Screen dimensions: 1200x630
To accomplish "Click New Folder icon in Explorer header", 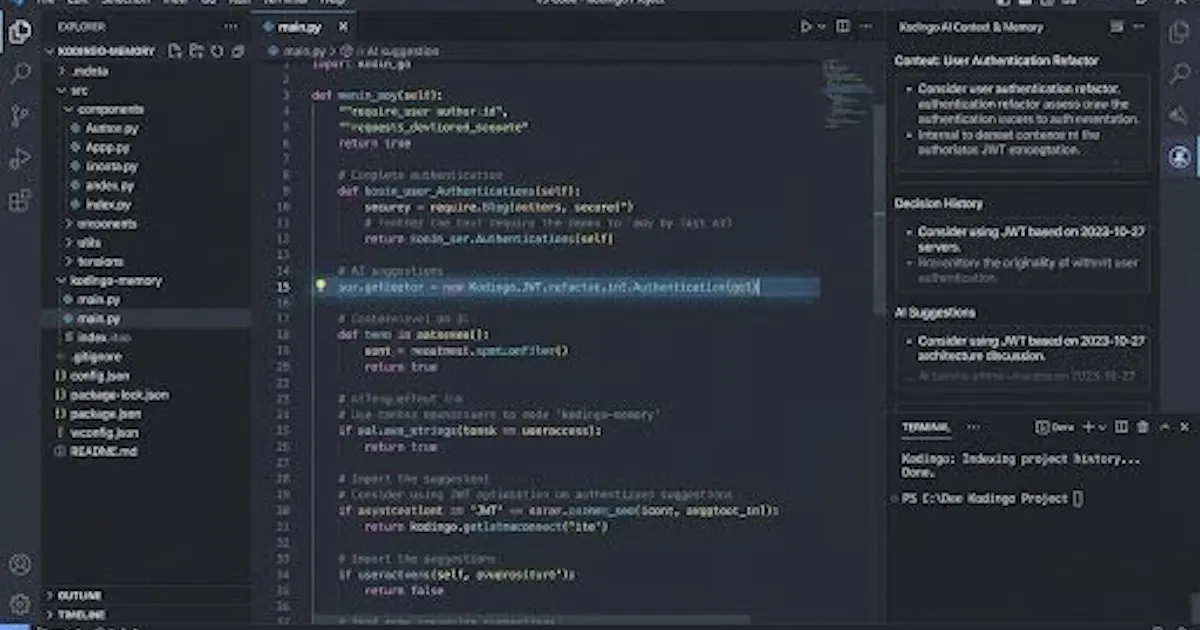I will click(x=196, y=50).
